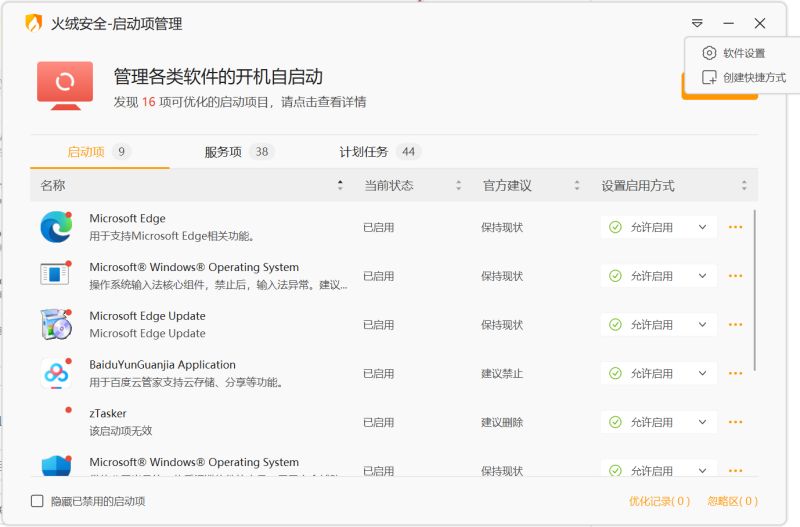Open more options for input method row
The width and height of the screenshot is (800, 527).
(735, 276)
